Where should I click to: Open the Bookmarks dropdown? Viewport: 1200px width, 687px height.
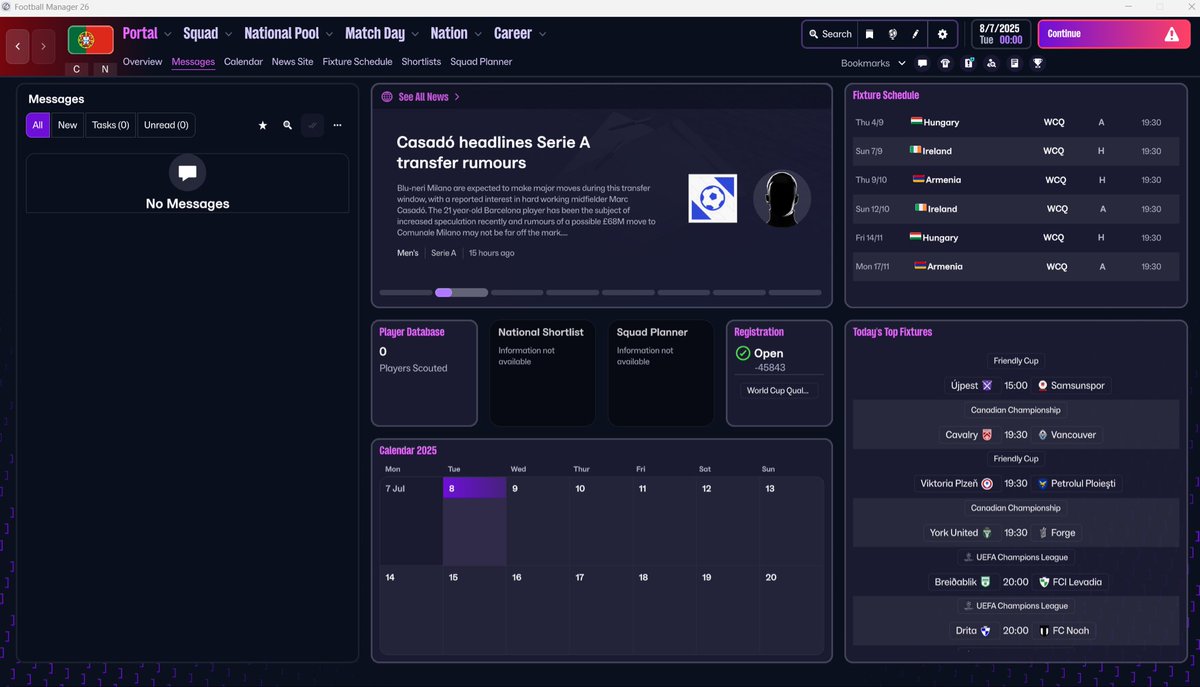(x=873, y=63)
